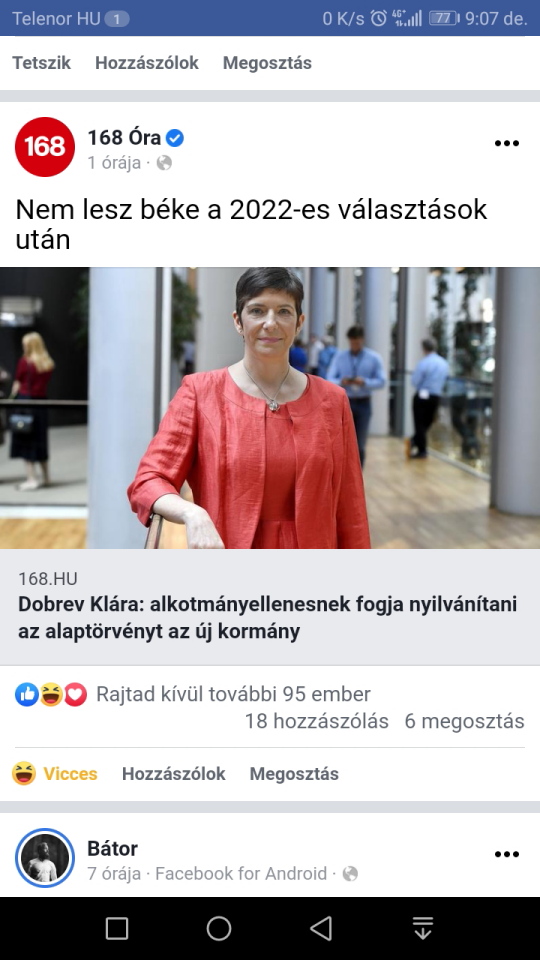The width and height of the screenshot is (540, 960).
Task: Open options menu for Bátor post
Action: (x=506, y=854)
